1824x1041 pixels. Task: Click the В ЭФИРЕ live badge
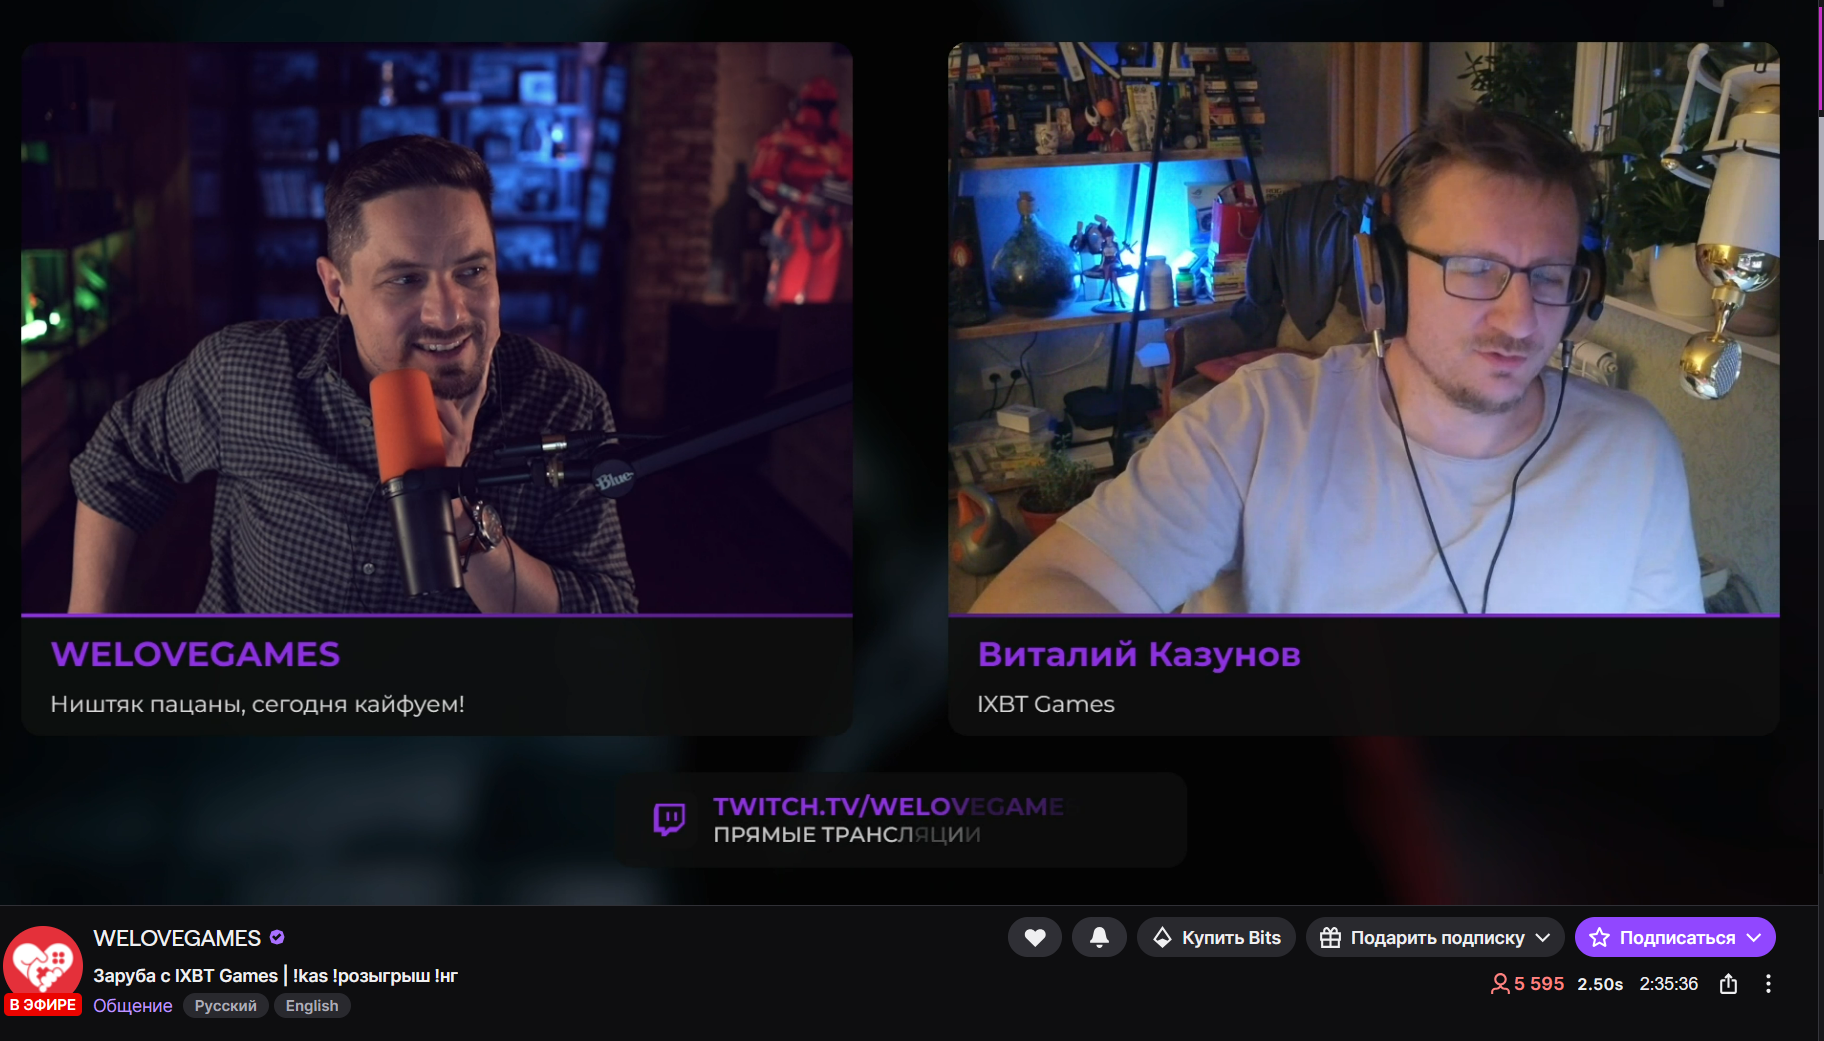[x=43, y=1005]
